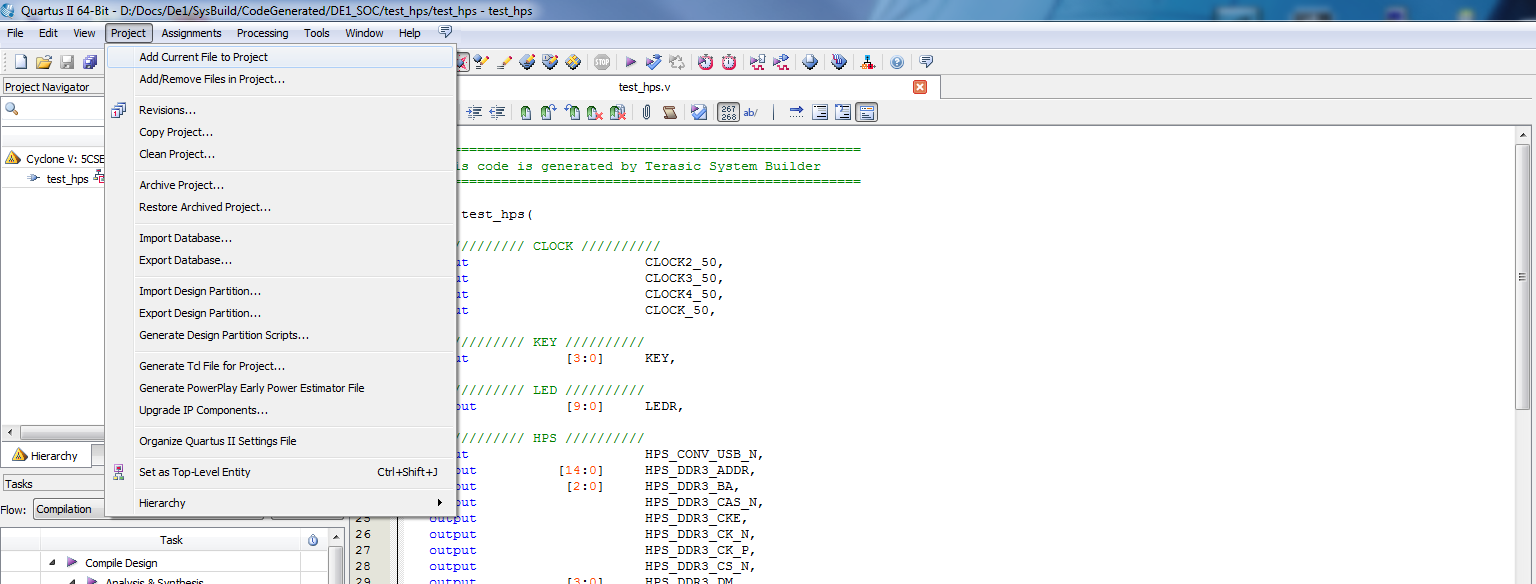Open Assignment Editor pencil-with-list icon
Viewport: 1536px width, 584px height.
click(x=504, y=62)
